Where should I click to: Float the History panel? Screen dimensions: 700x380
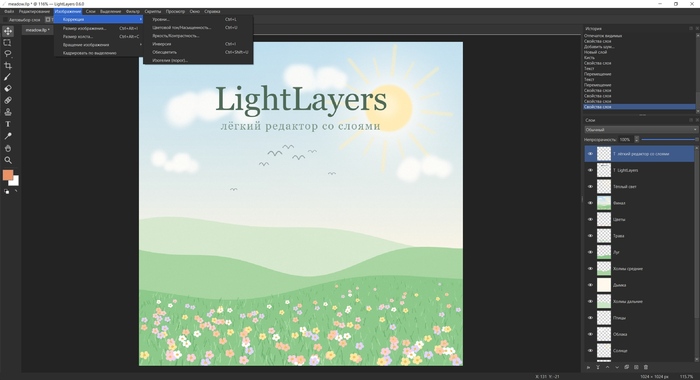point(691,28)
